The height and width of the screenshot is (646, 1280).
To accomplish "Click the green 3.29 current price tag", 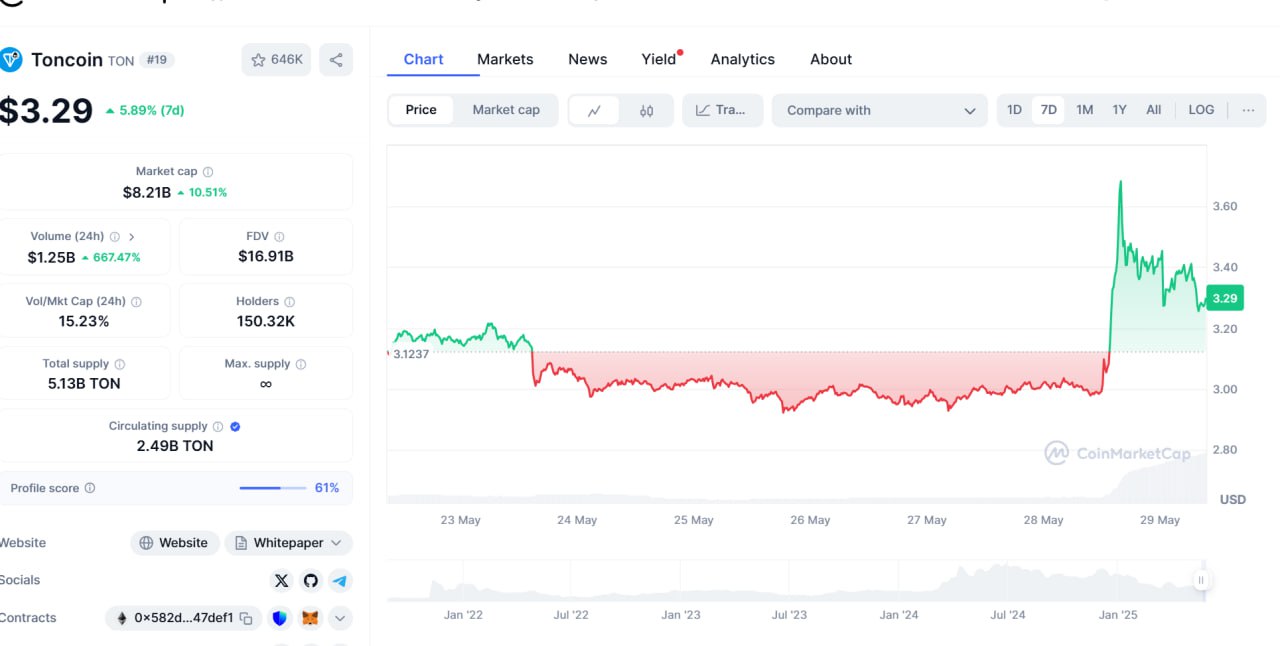I will pyautogui.click(x=1225, y=298).
